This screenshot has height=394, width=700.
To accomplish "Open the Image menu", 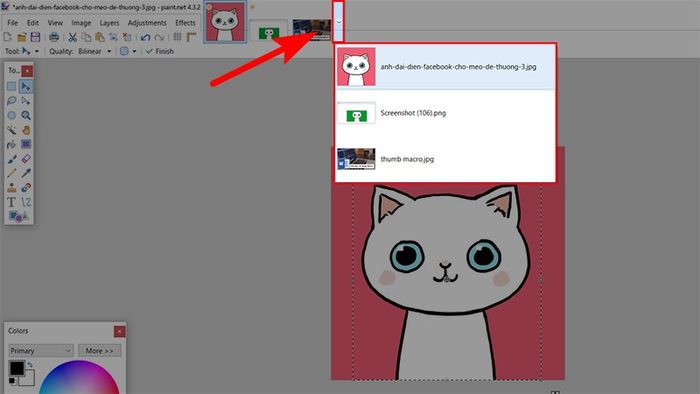I will click(81, 23).
